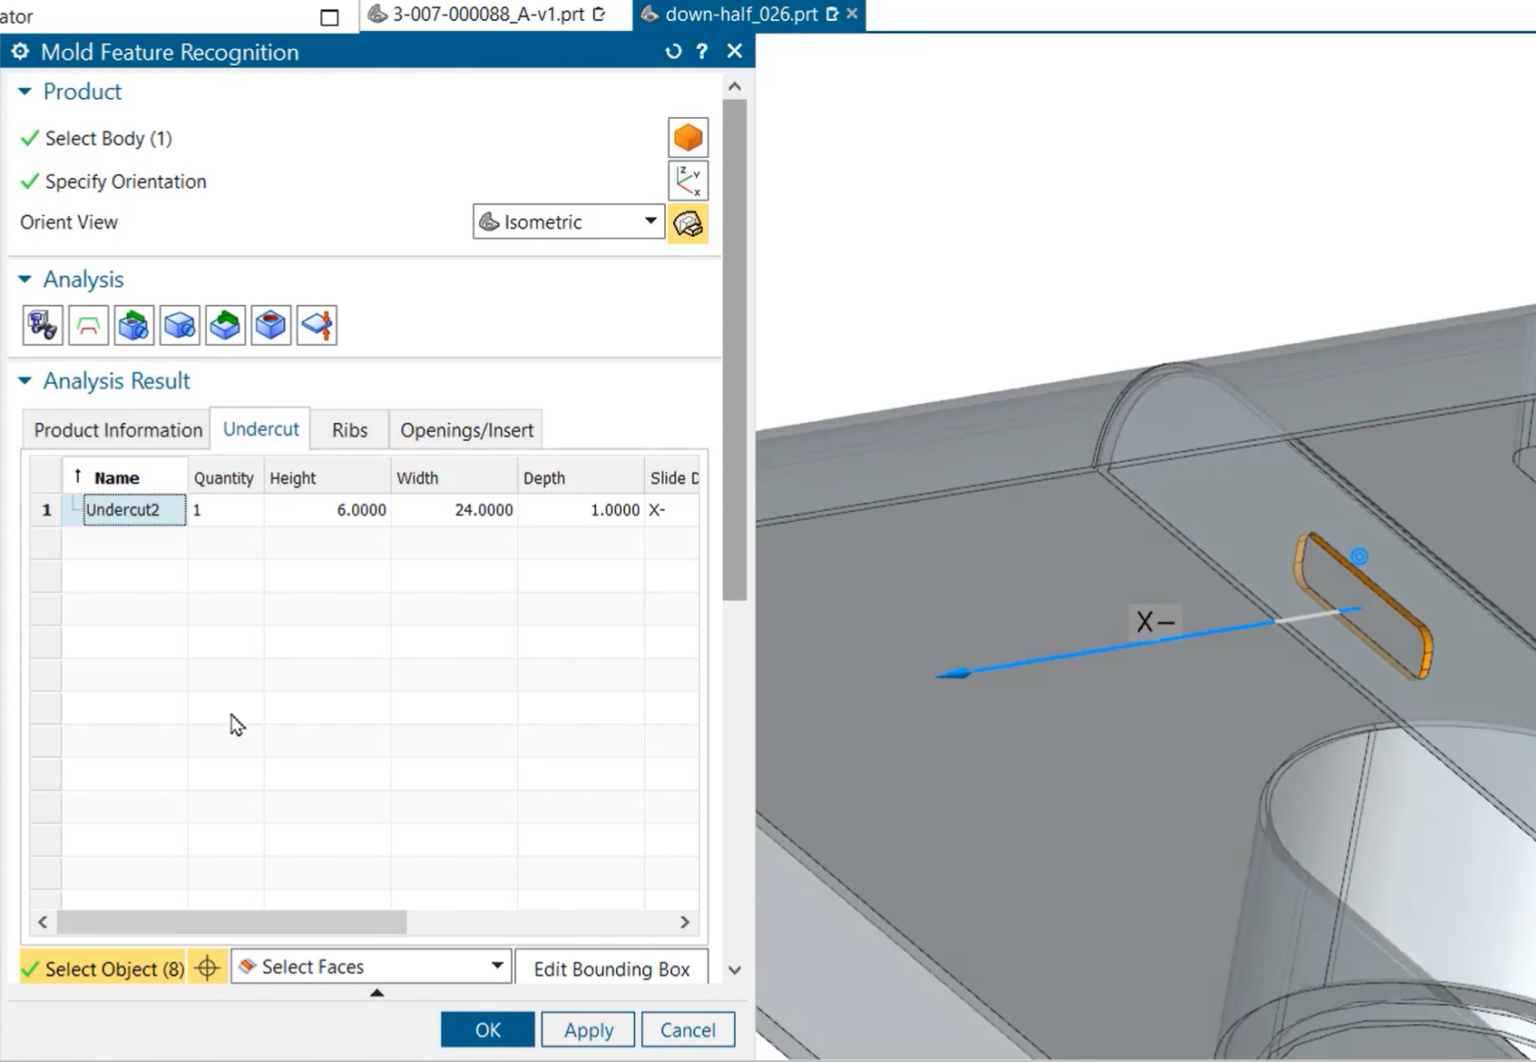Click the parting line analysis icon
Viewport: 1536px width, 1062px height.
(x=88, y=324)
